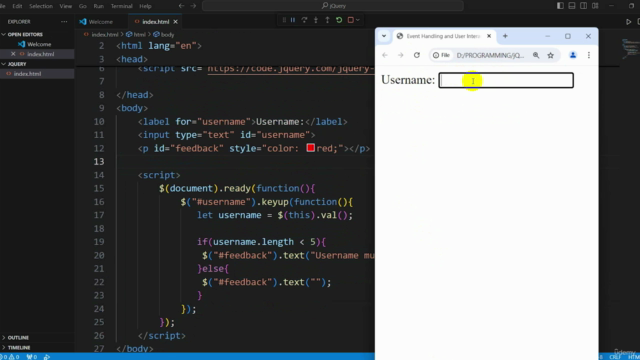Image resolution: width=640 pixels, height=360 pixels.
Task: Expand the Timeline section
Action: 19,348
